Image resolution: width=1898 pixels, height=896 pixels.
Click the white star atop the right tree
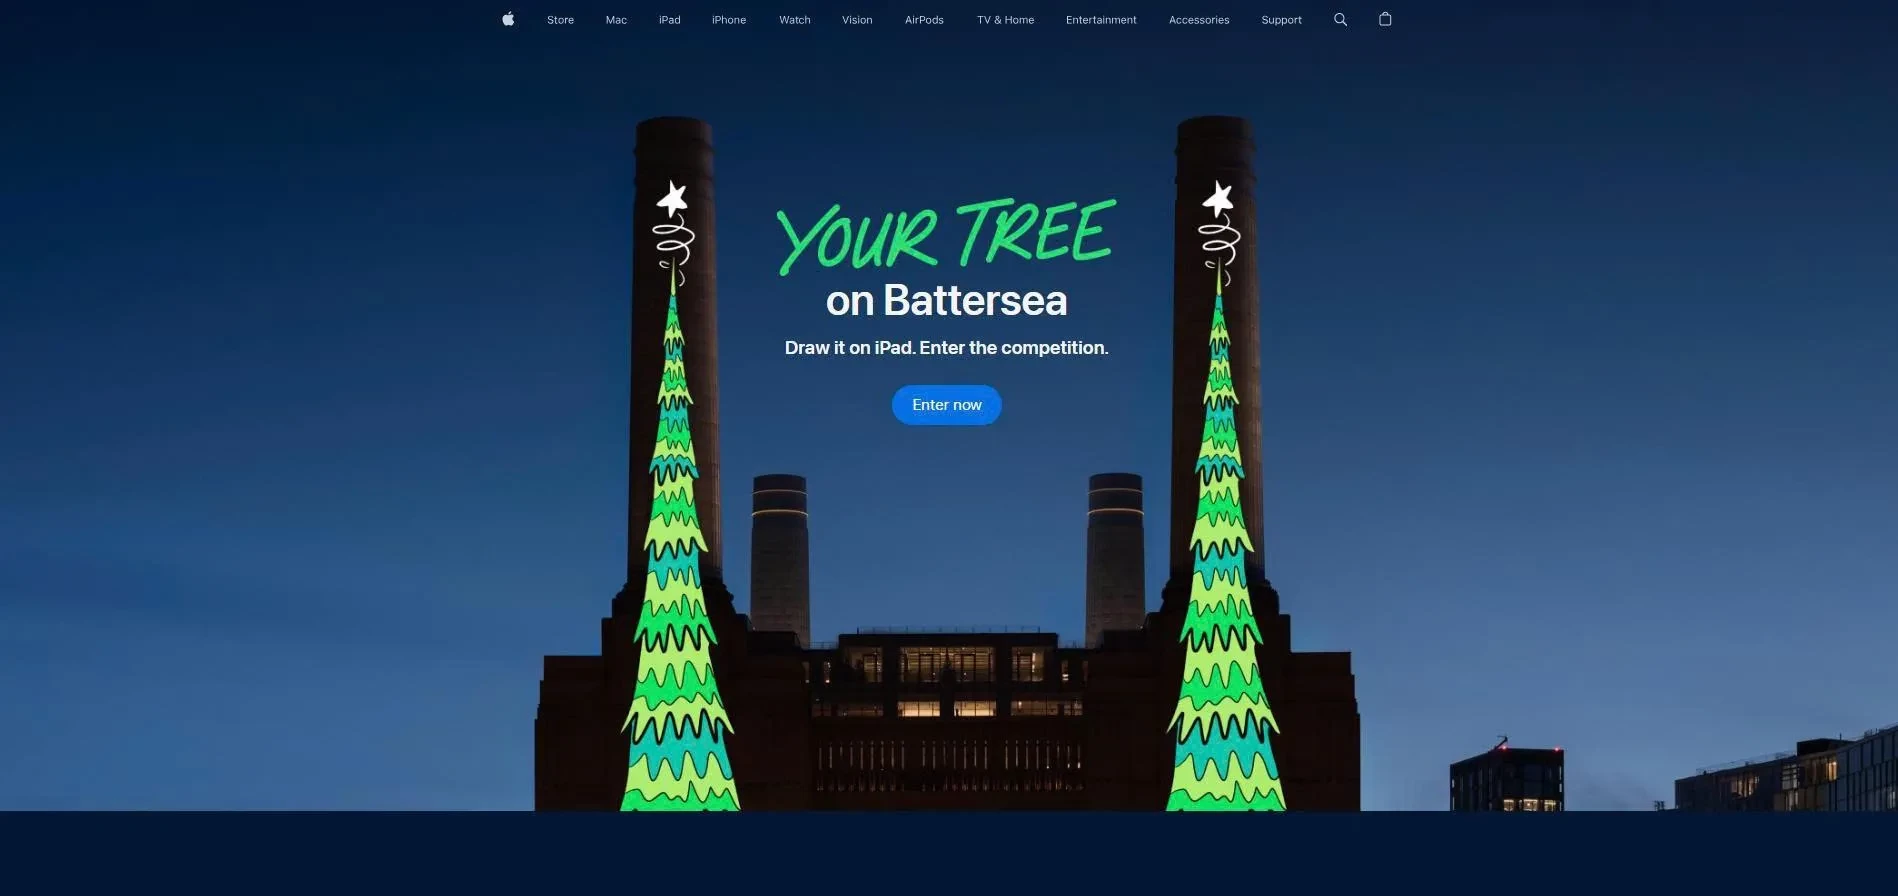click(1217, 199)
